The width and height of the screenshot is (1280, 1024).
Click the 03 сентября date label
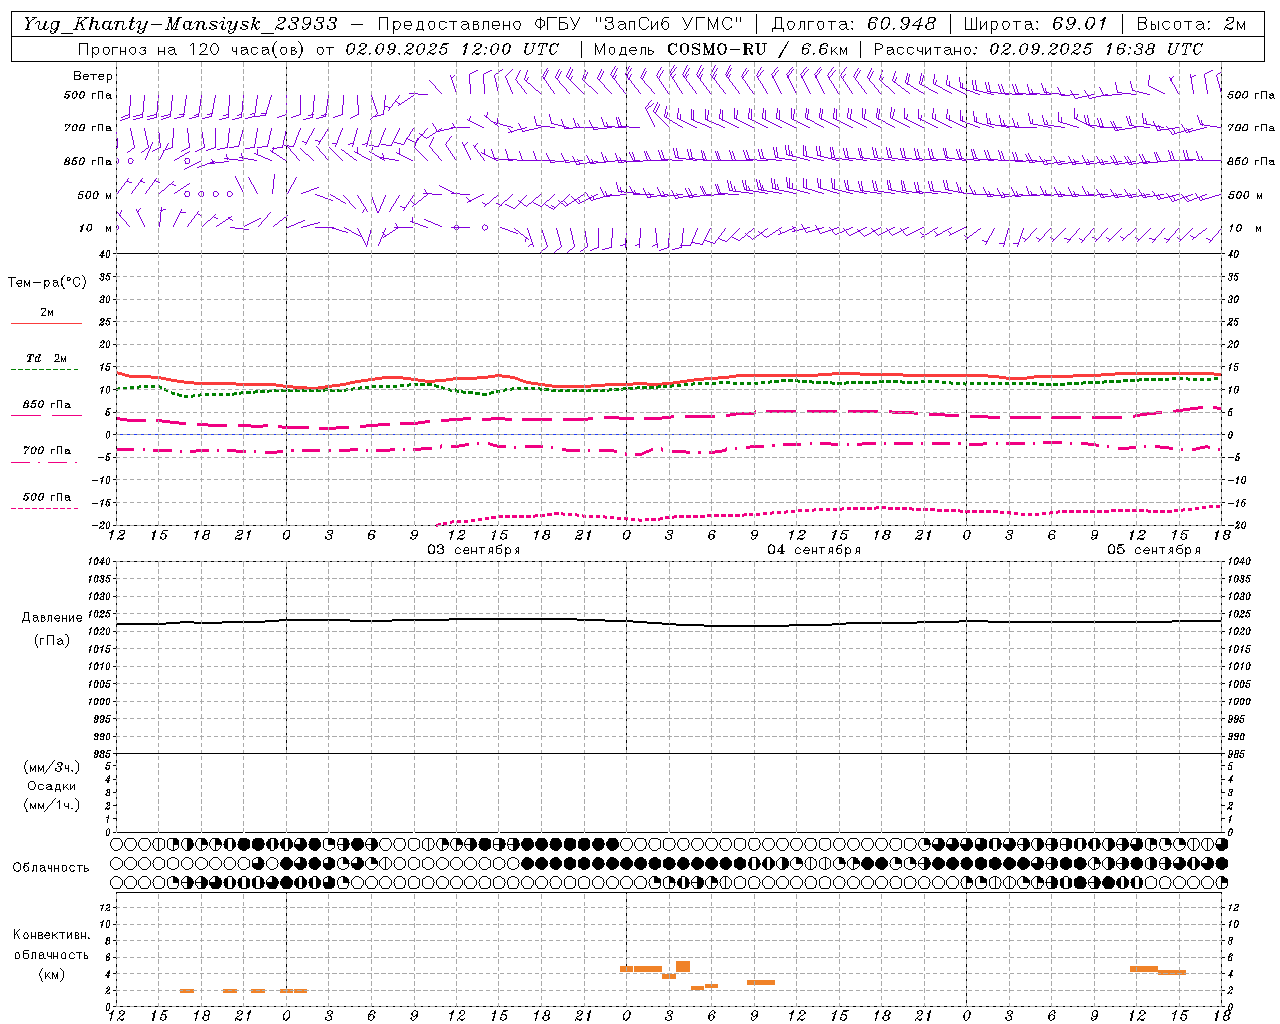(474, 550)
